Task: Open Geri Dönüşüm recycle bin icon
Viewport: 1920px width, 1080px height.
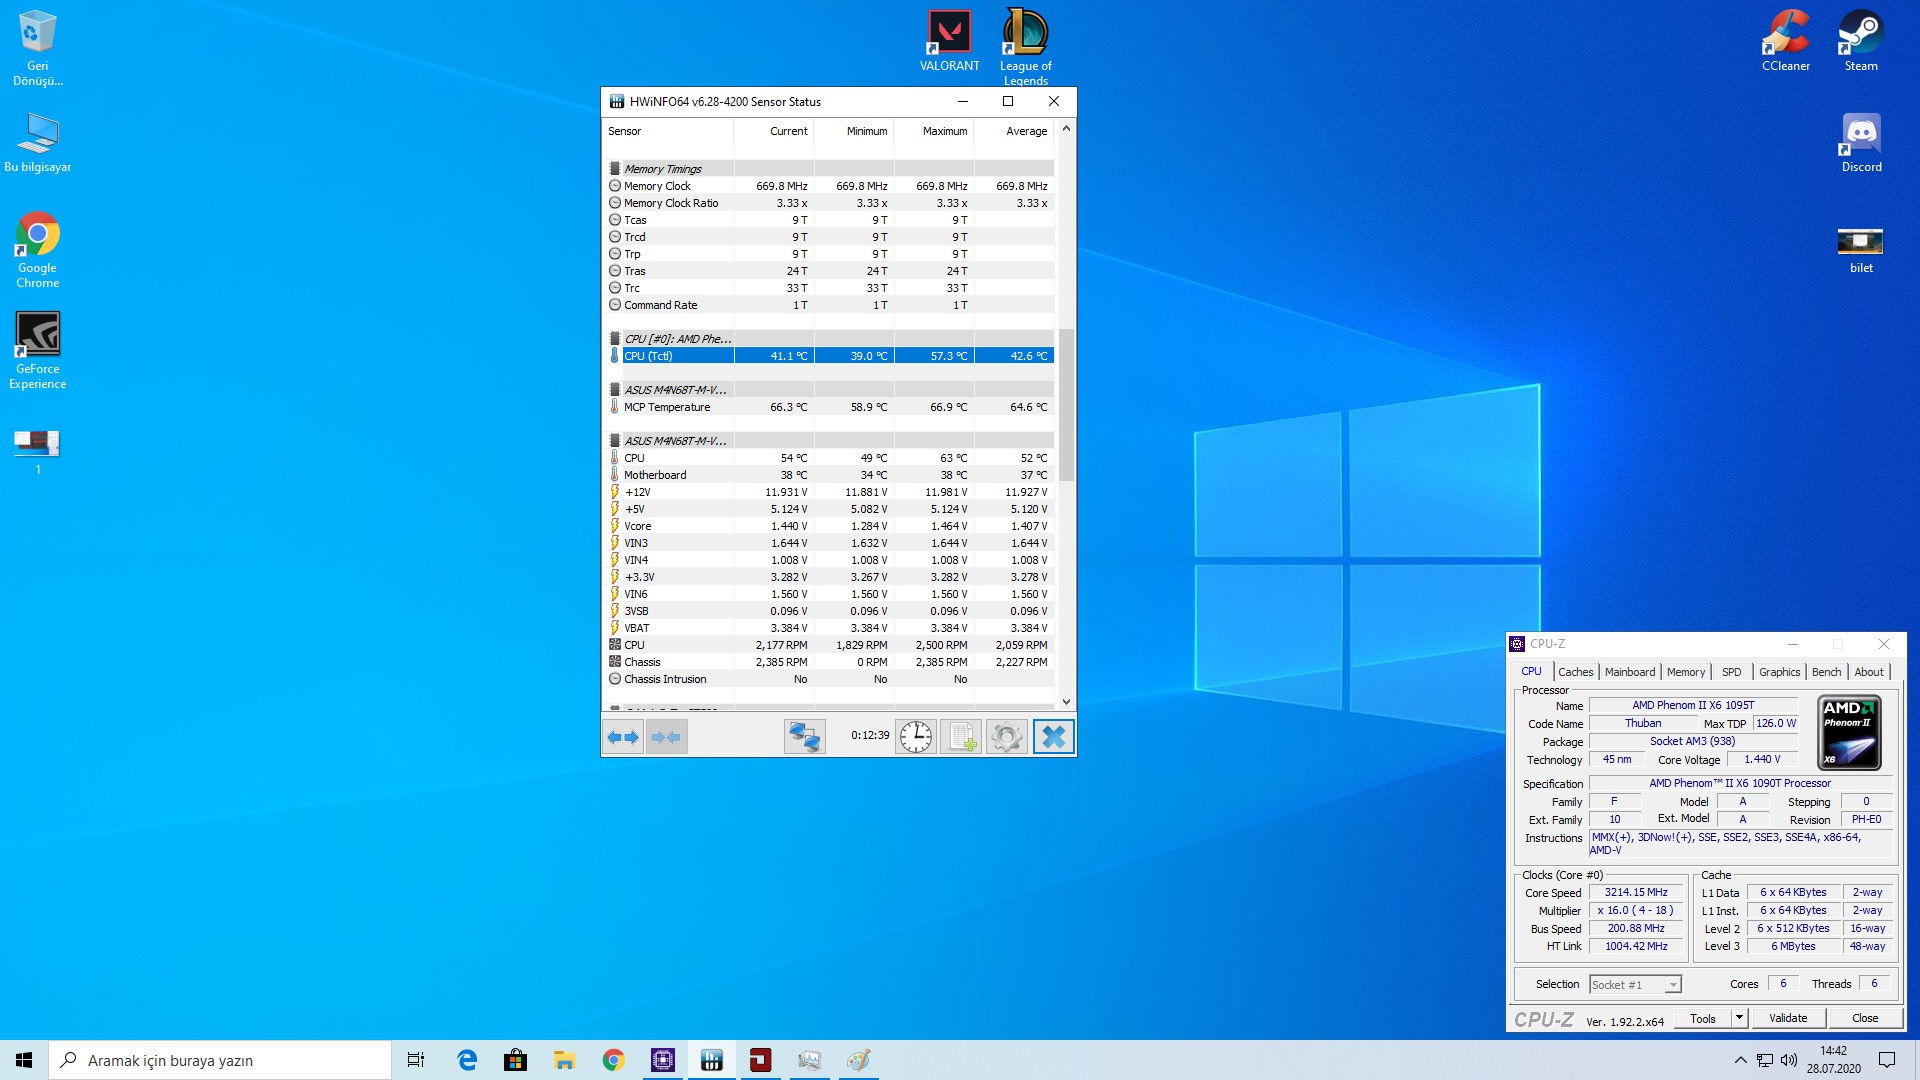Action: 38,48
